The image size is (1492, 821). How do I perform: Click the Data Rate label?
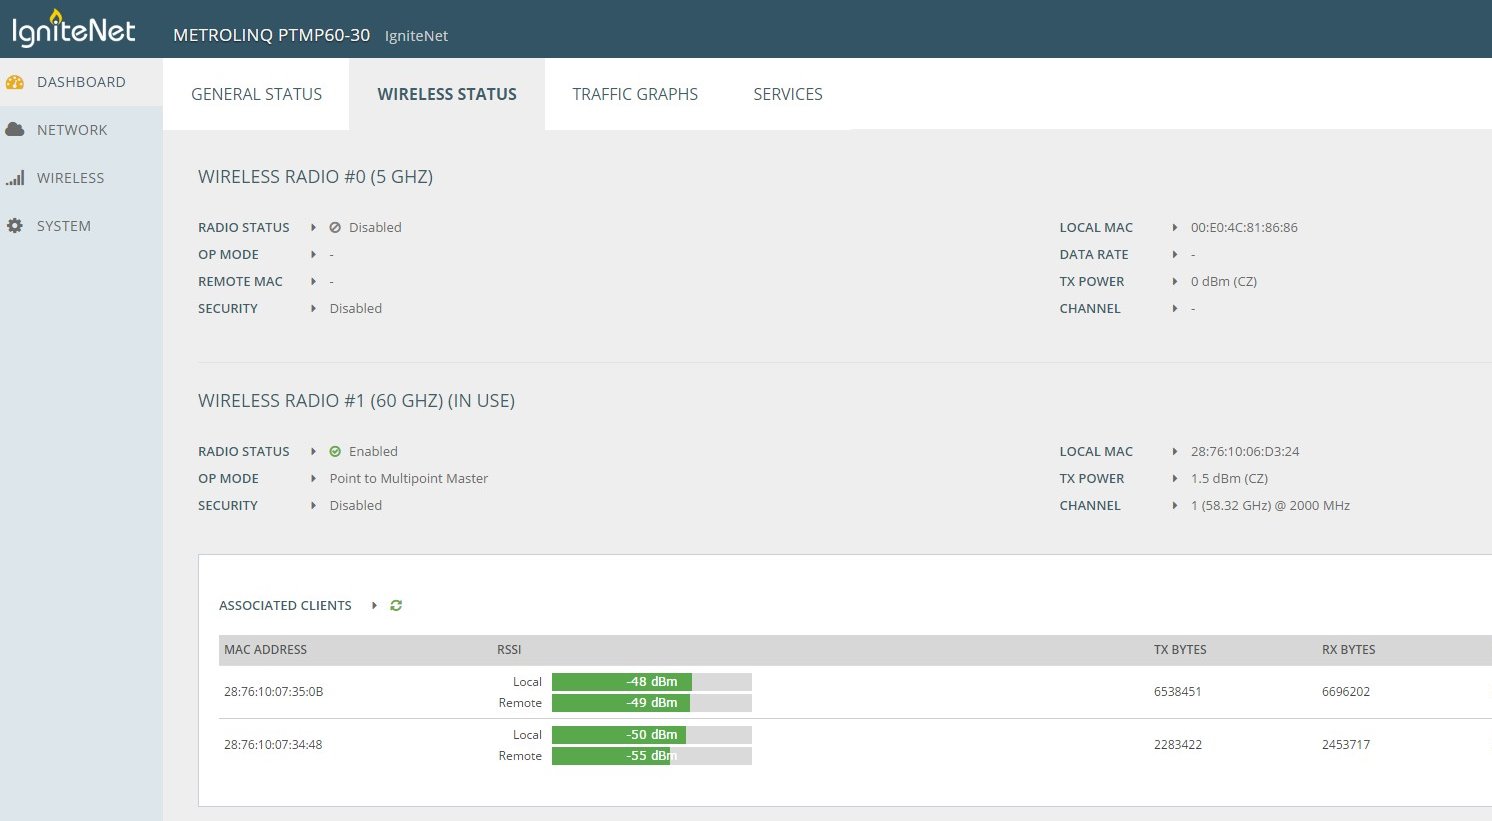[1094, 255]
